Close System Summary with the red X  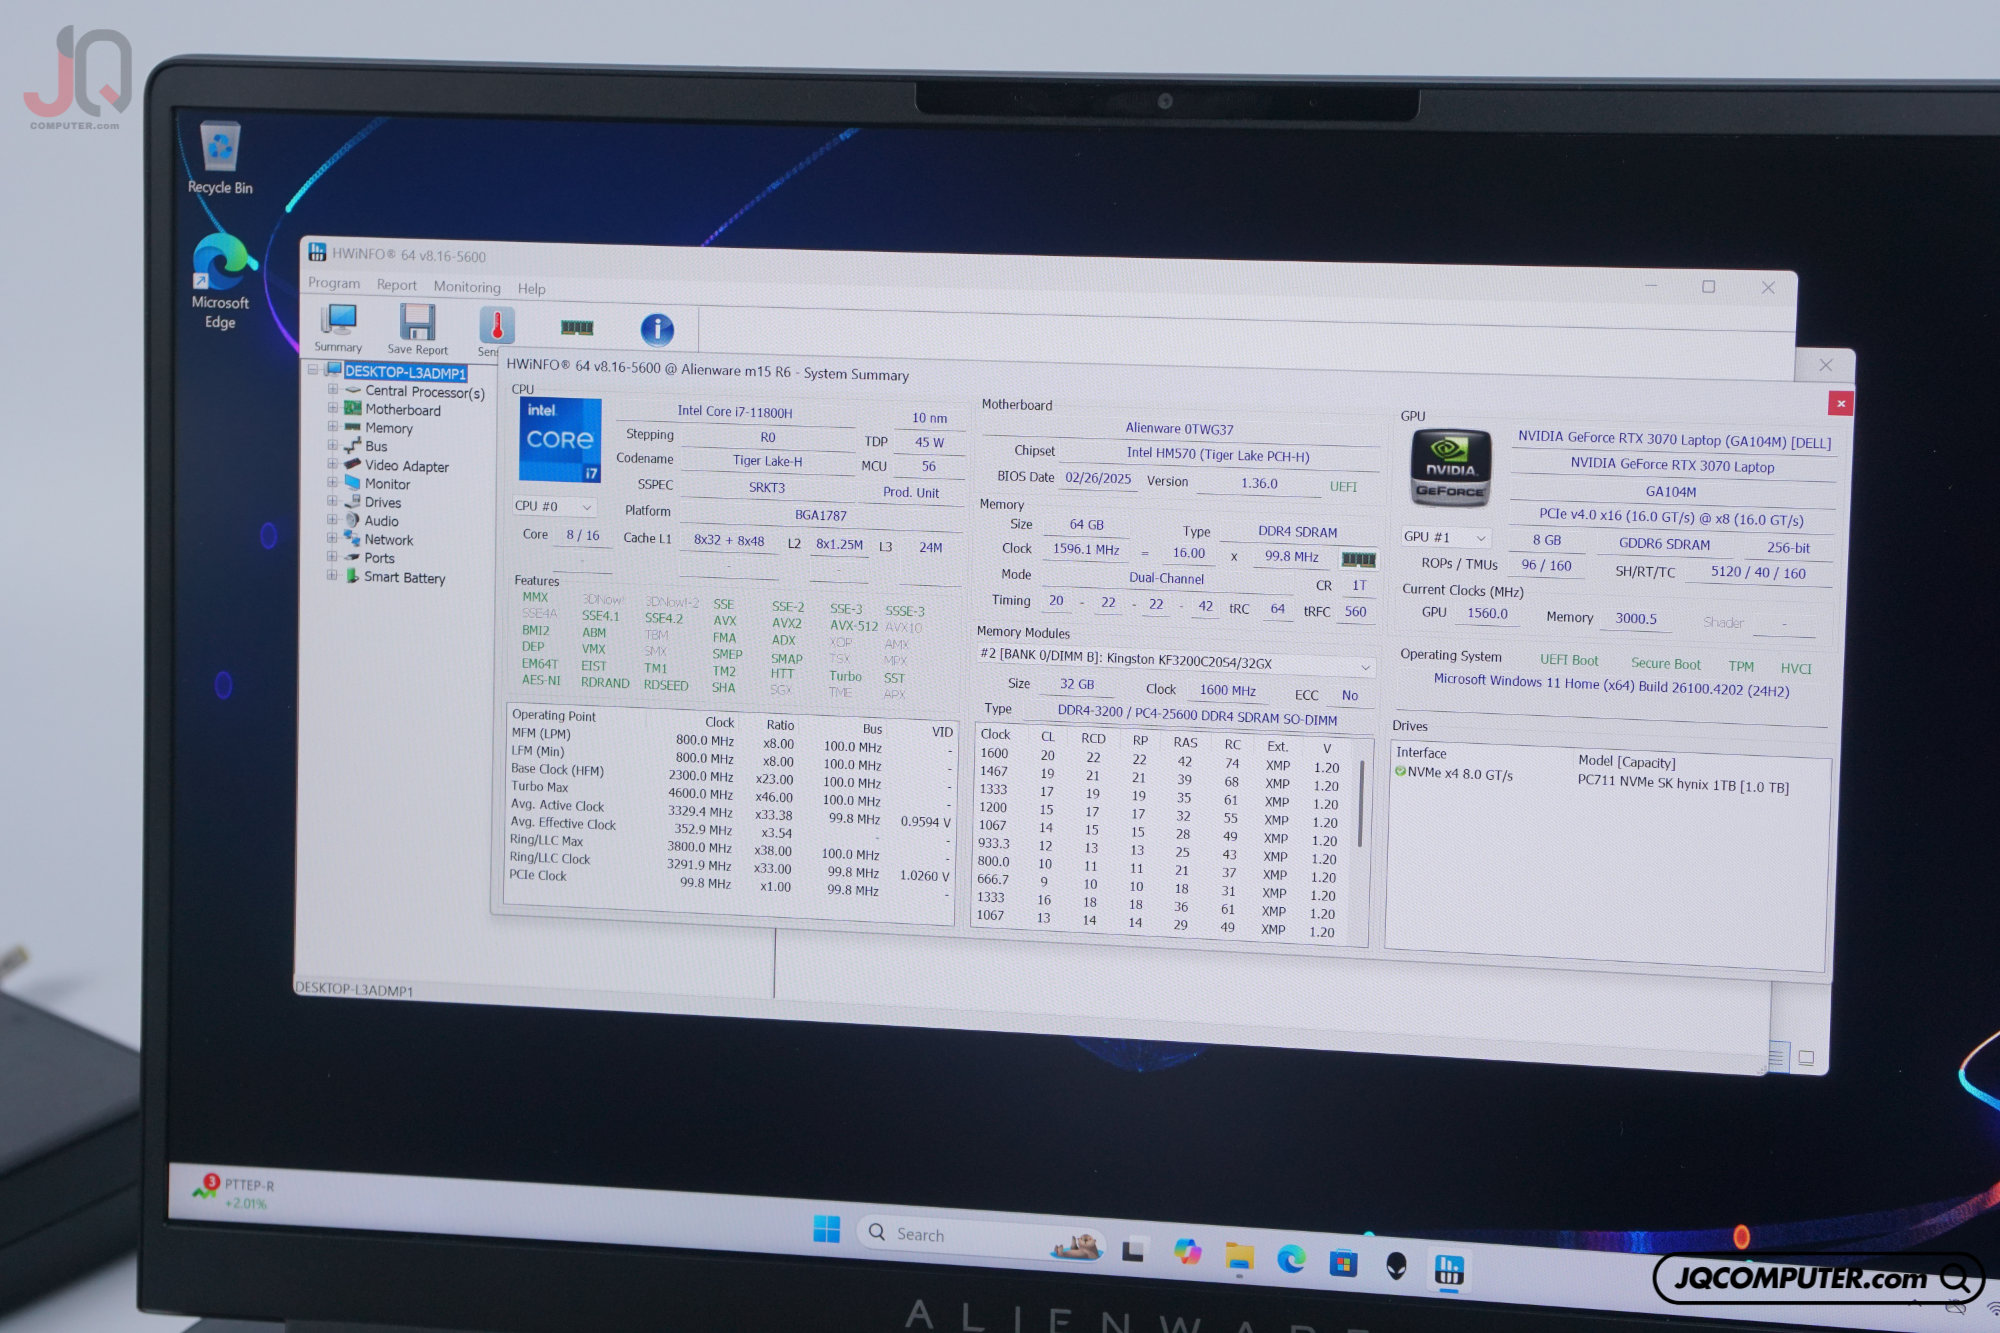click(x=1840, y=403)
